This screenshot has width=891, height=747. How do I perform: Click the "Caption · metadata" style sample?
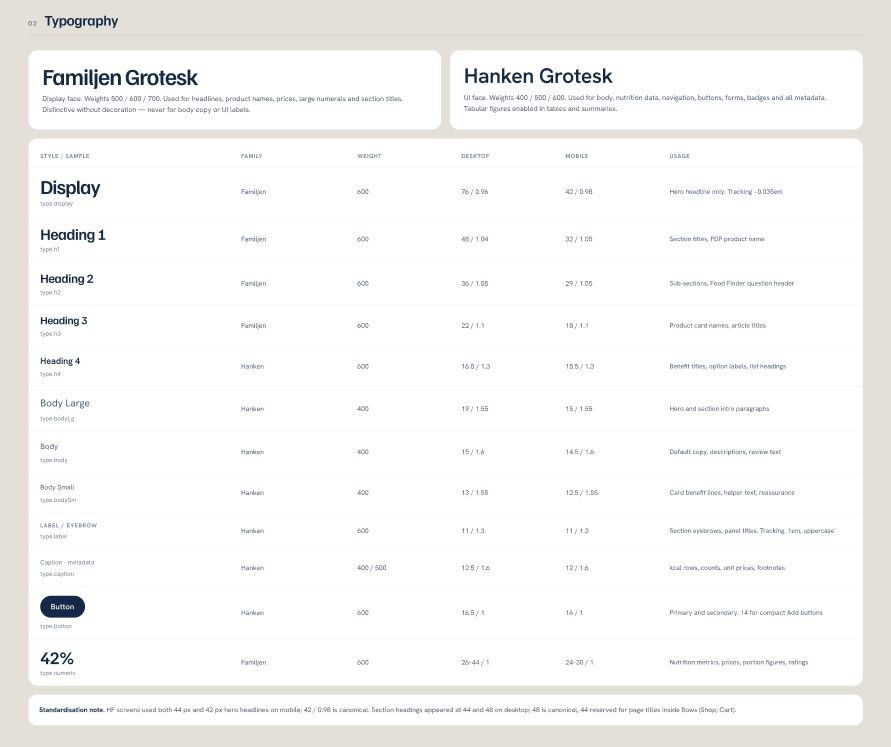[67, 562]
